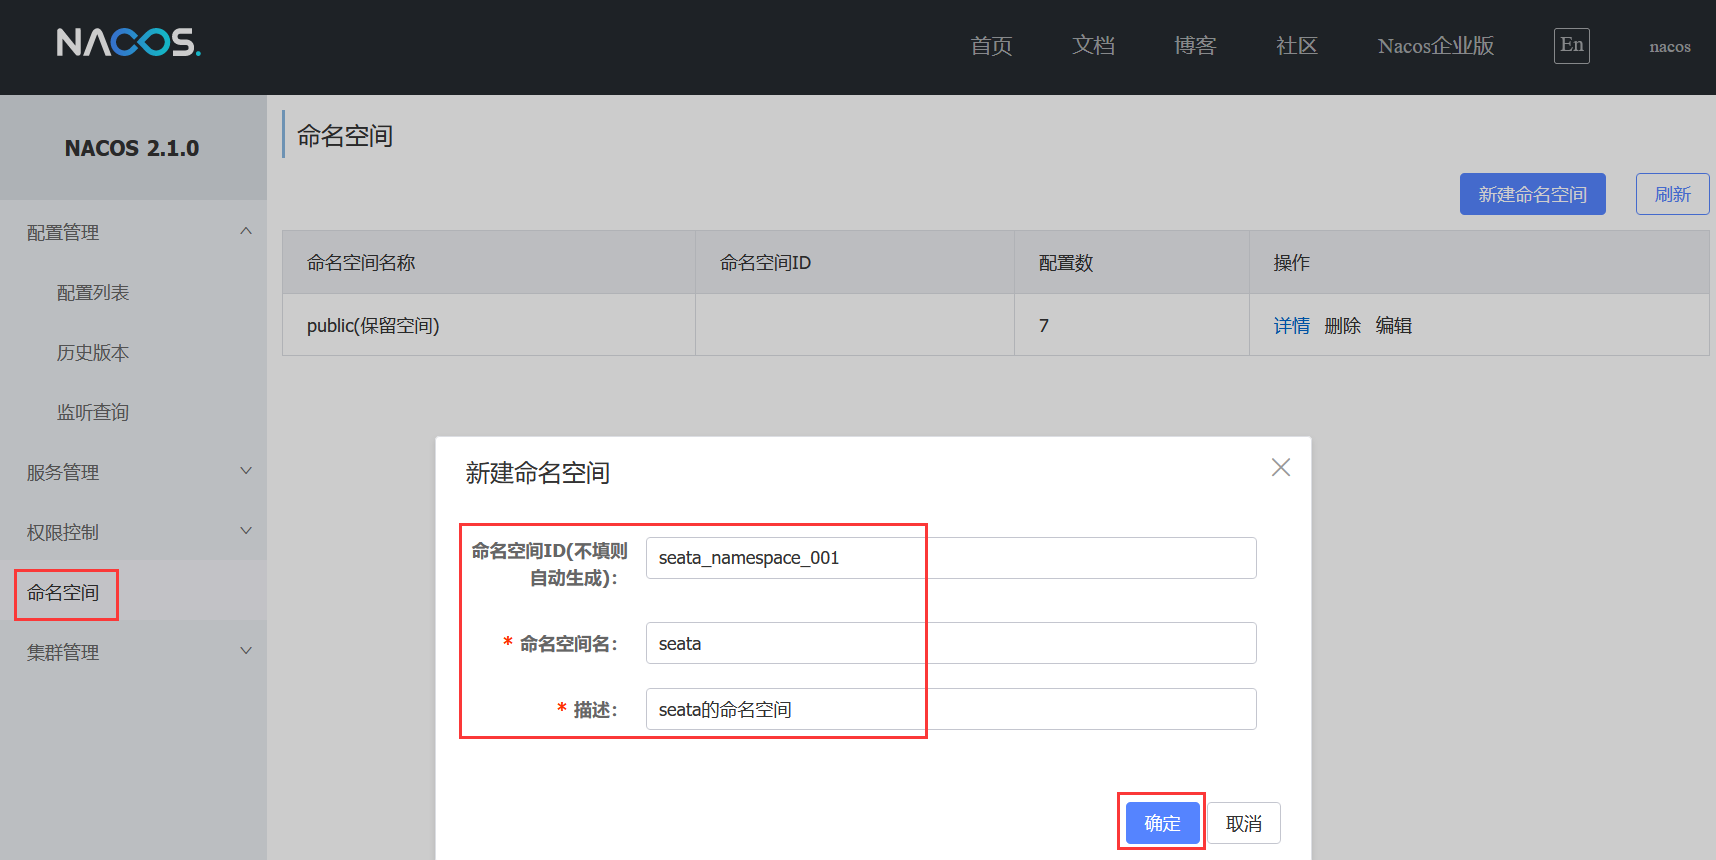The image size is (1716, 860).
Task: Select 命名空间 in the sidebar
Action: pos(63,593)
